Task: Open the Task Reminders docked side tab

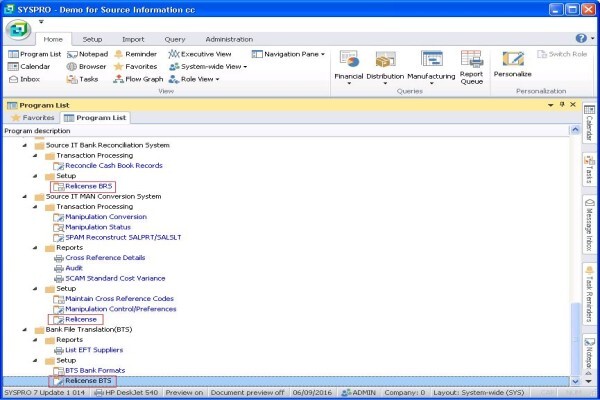Action: click(x=589, y=294)
